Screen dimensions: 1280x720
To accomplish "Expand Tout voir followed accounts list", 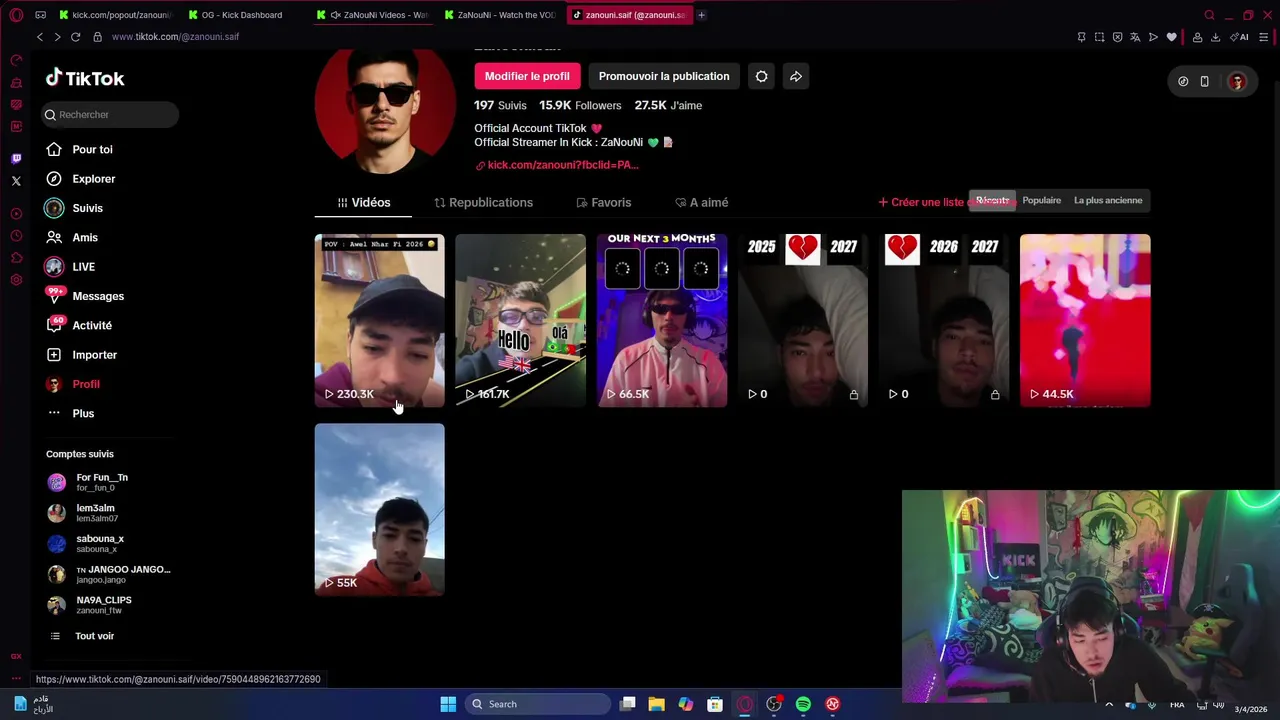I will tap(94, 636).
